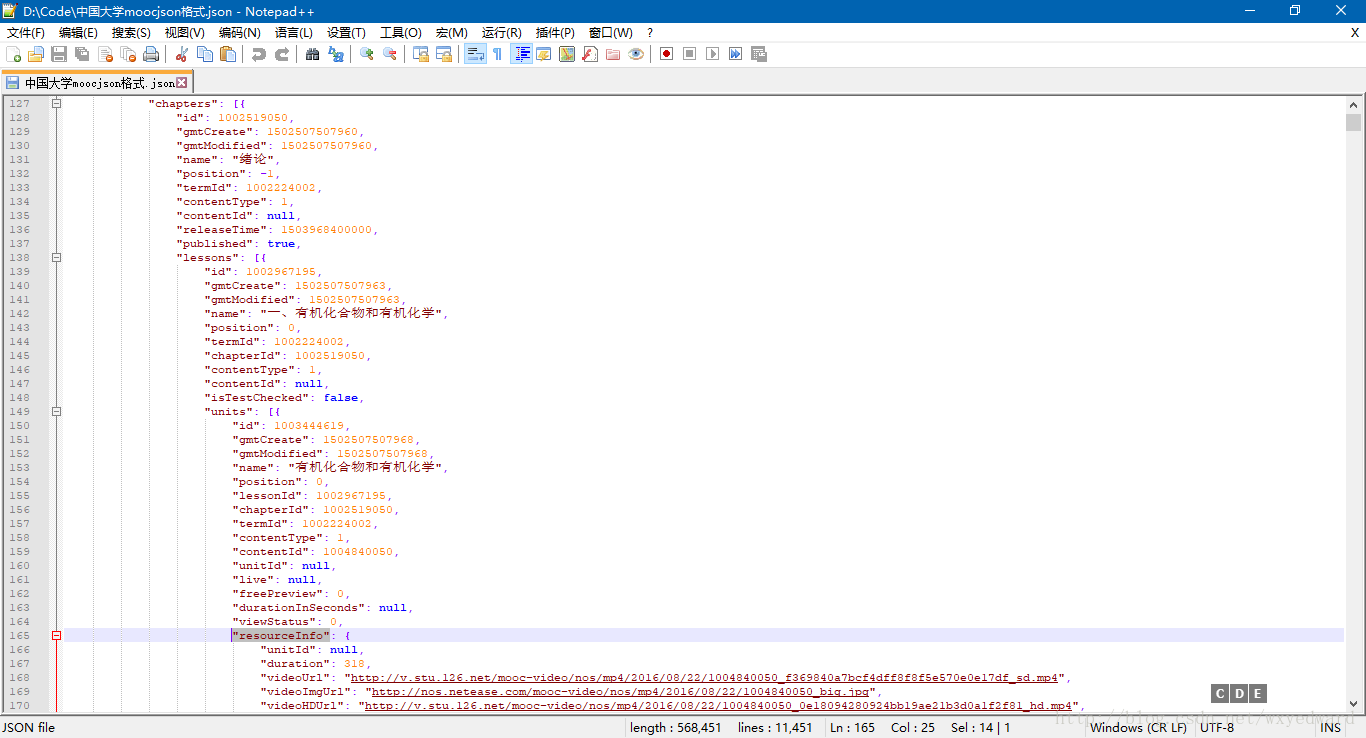Image resolution: width=1366 pixels, height=738 pixels.
Task: Click Run macro multiple times icon
Action: 735,54
